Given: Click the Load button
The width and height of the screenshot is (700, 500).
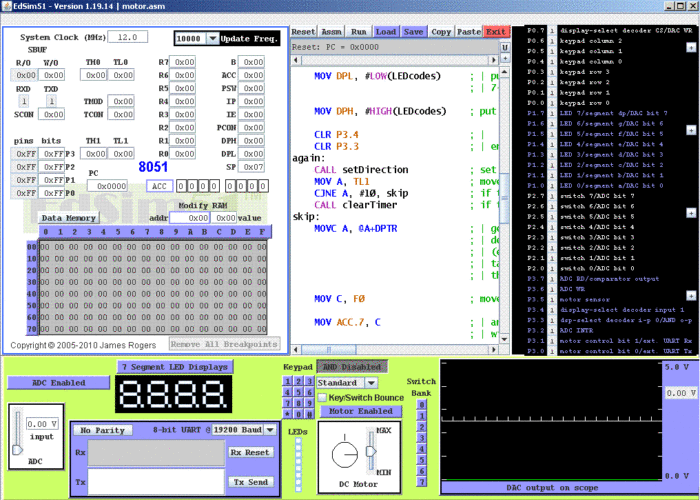Looking at the screenshot, I should (x=386, y=32).
